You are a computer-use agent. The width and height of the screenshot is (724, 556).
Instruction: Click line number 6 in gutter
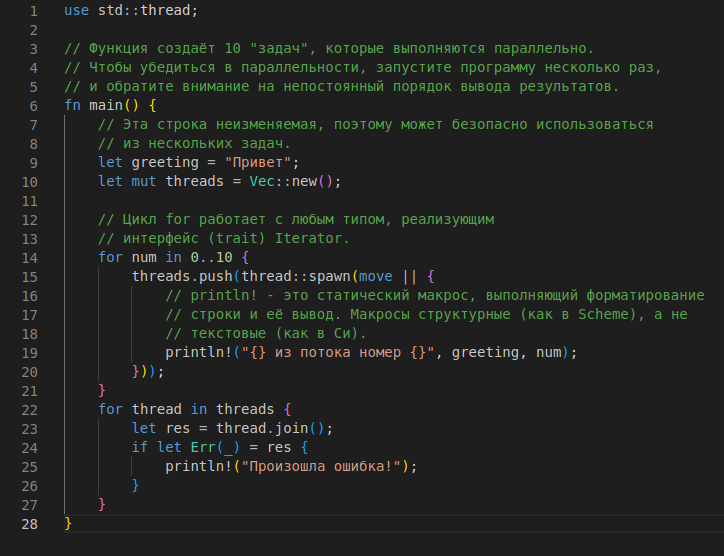click(34, 106)
